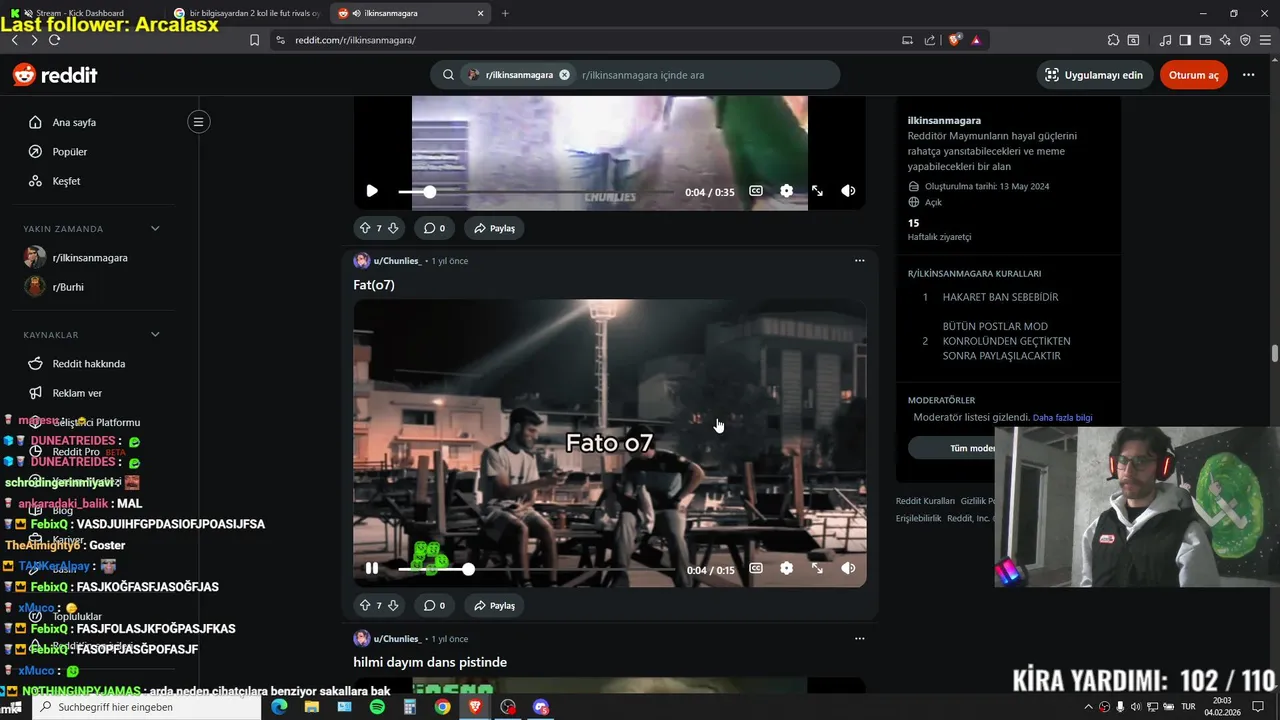The width and height of the screenshot is (1280, 720).
Task: Enter fullscreen on top video
Action: tap(817, 191)
